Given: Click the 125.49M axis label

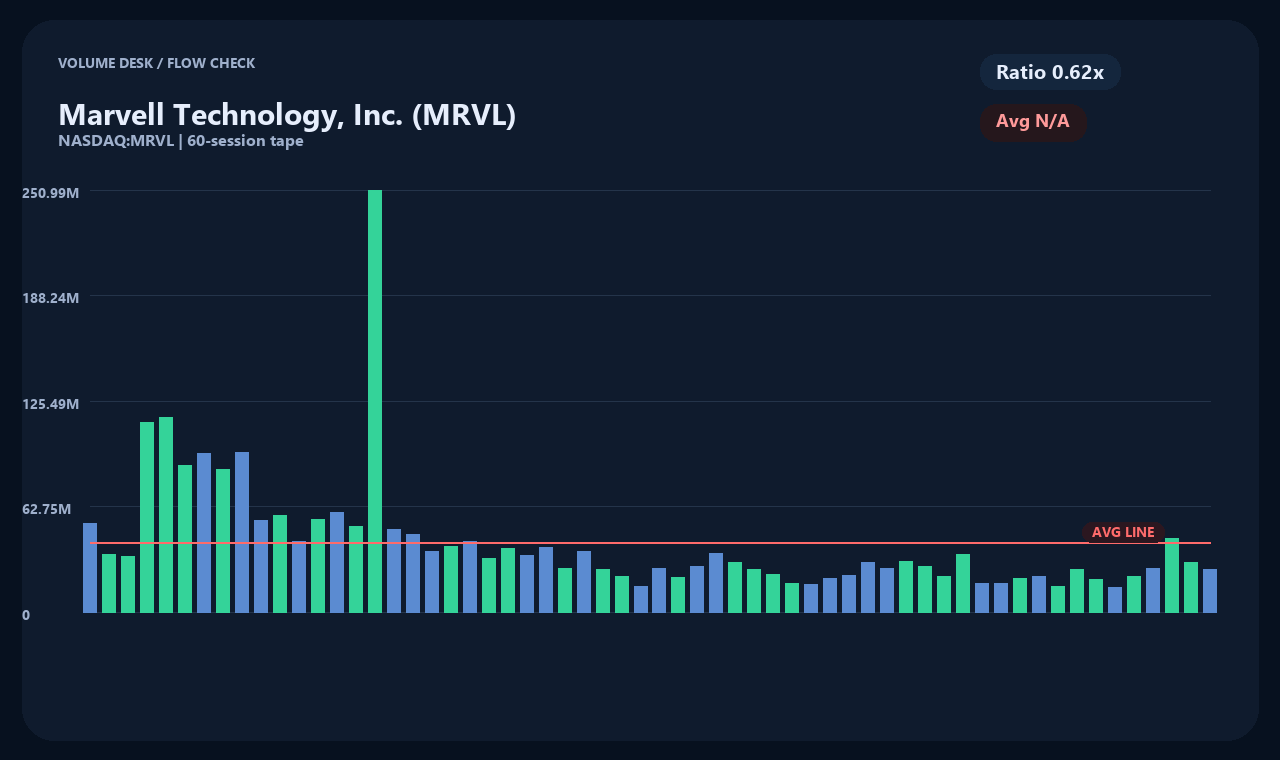Looking at the screenshot, I should point(50,404).
